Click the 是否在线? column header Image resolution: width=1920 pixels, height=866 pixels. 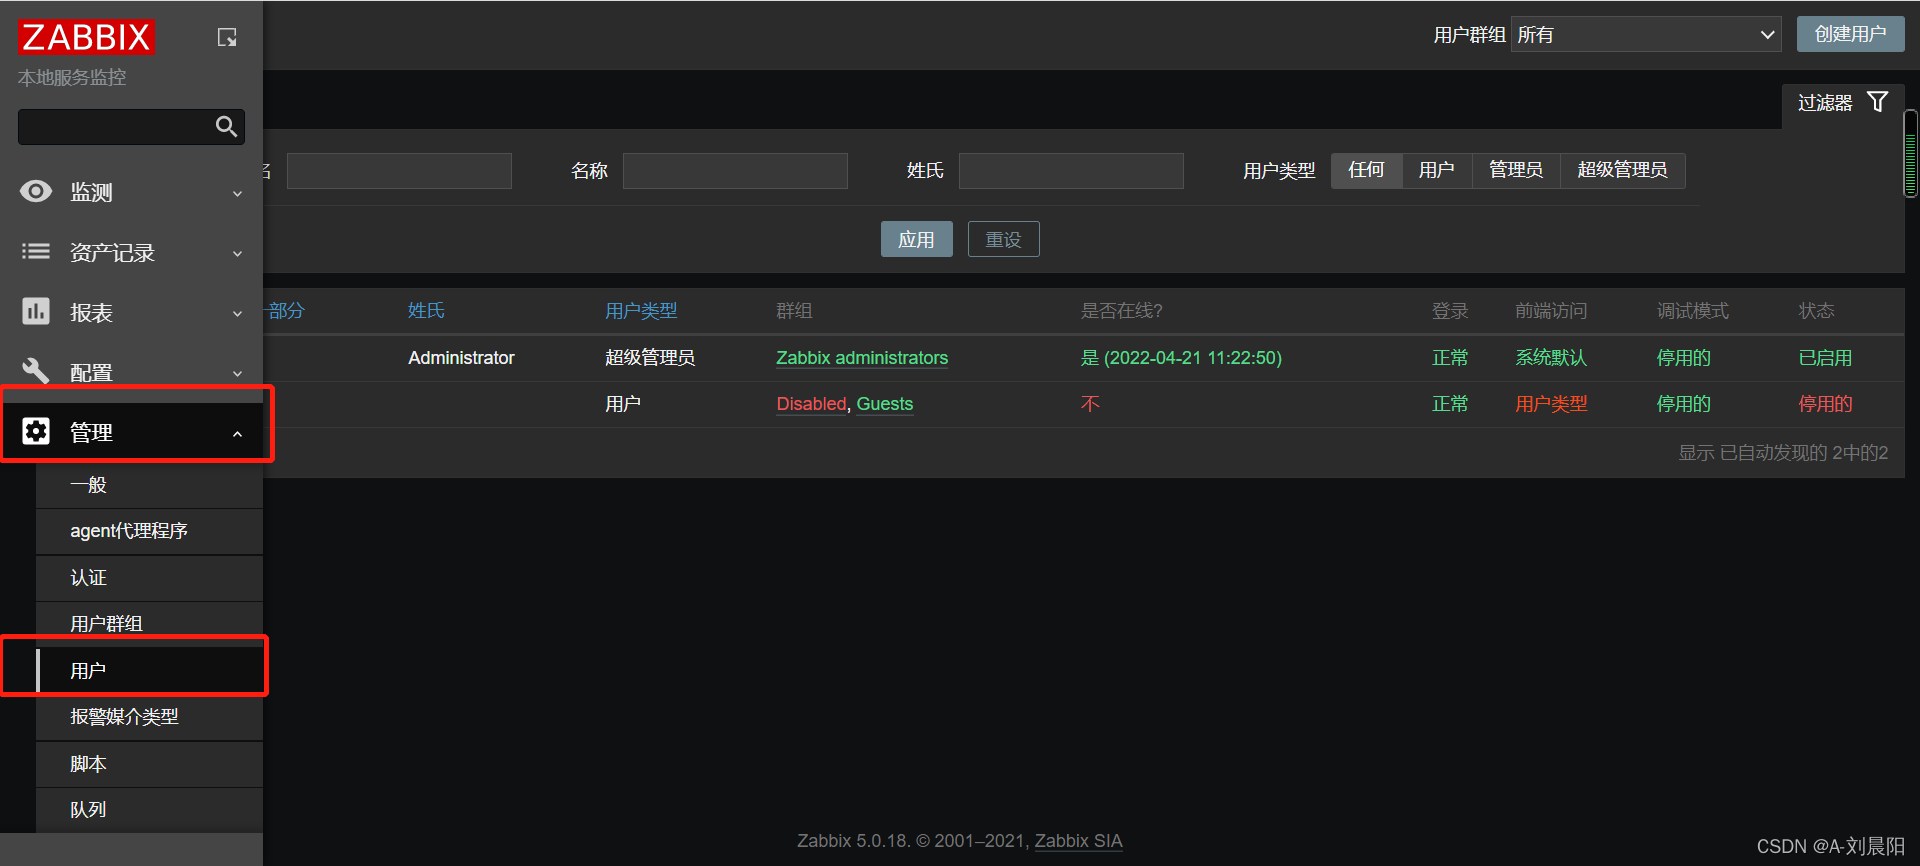point(1121,311)
